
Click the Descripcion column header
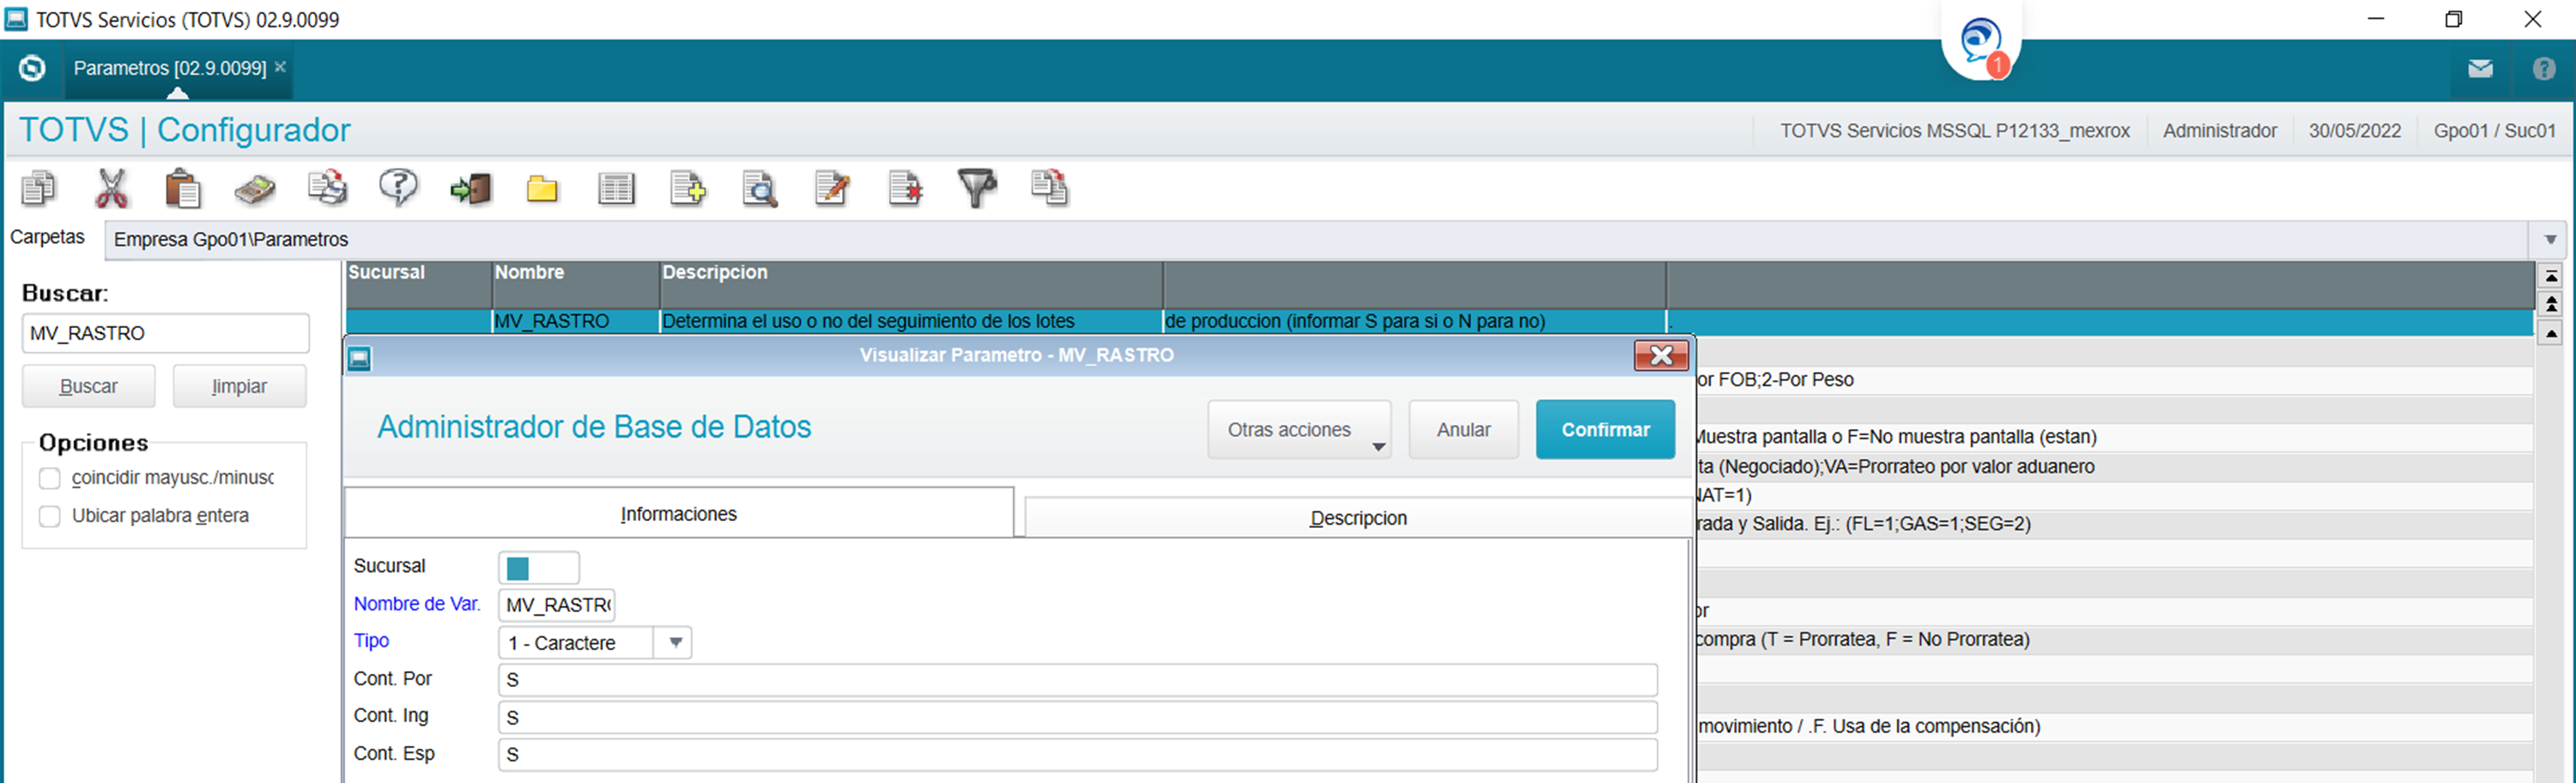pyautogui.click(x=911, y=285)
